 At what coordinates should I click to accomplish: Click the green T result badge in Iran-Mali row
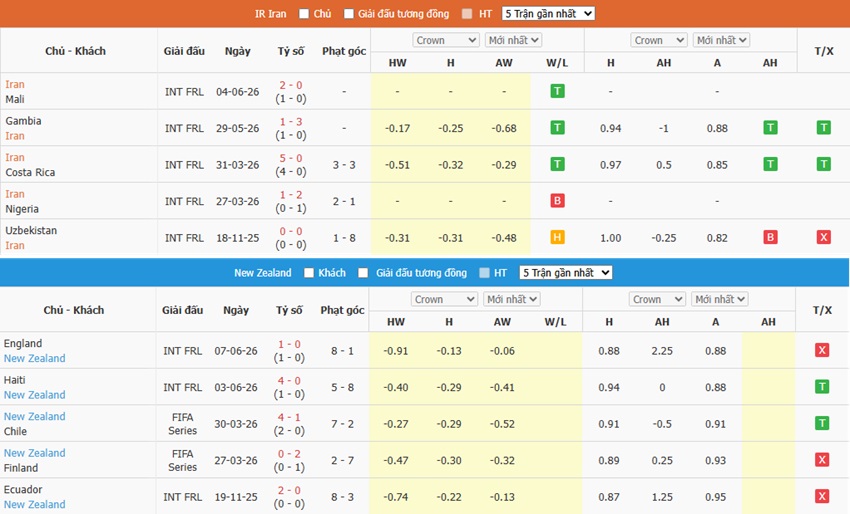point(557,91)
